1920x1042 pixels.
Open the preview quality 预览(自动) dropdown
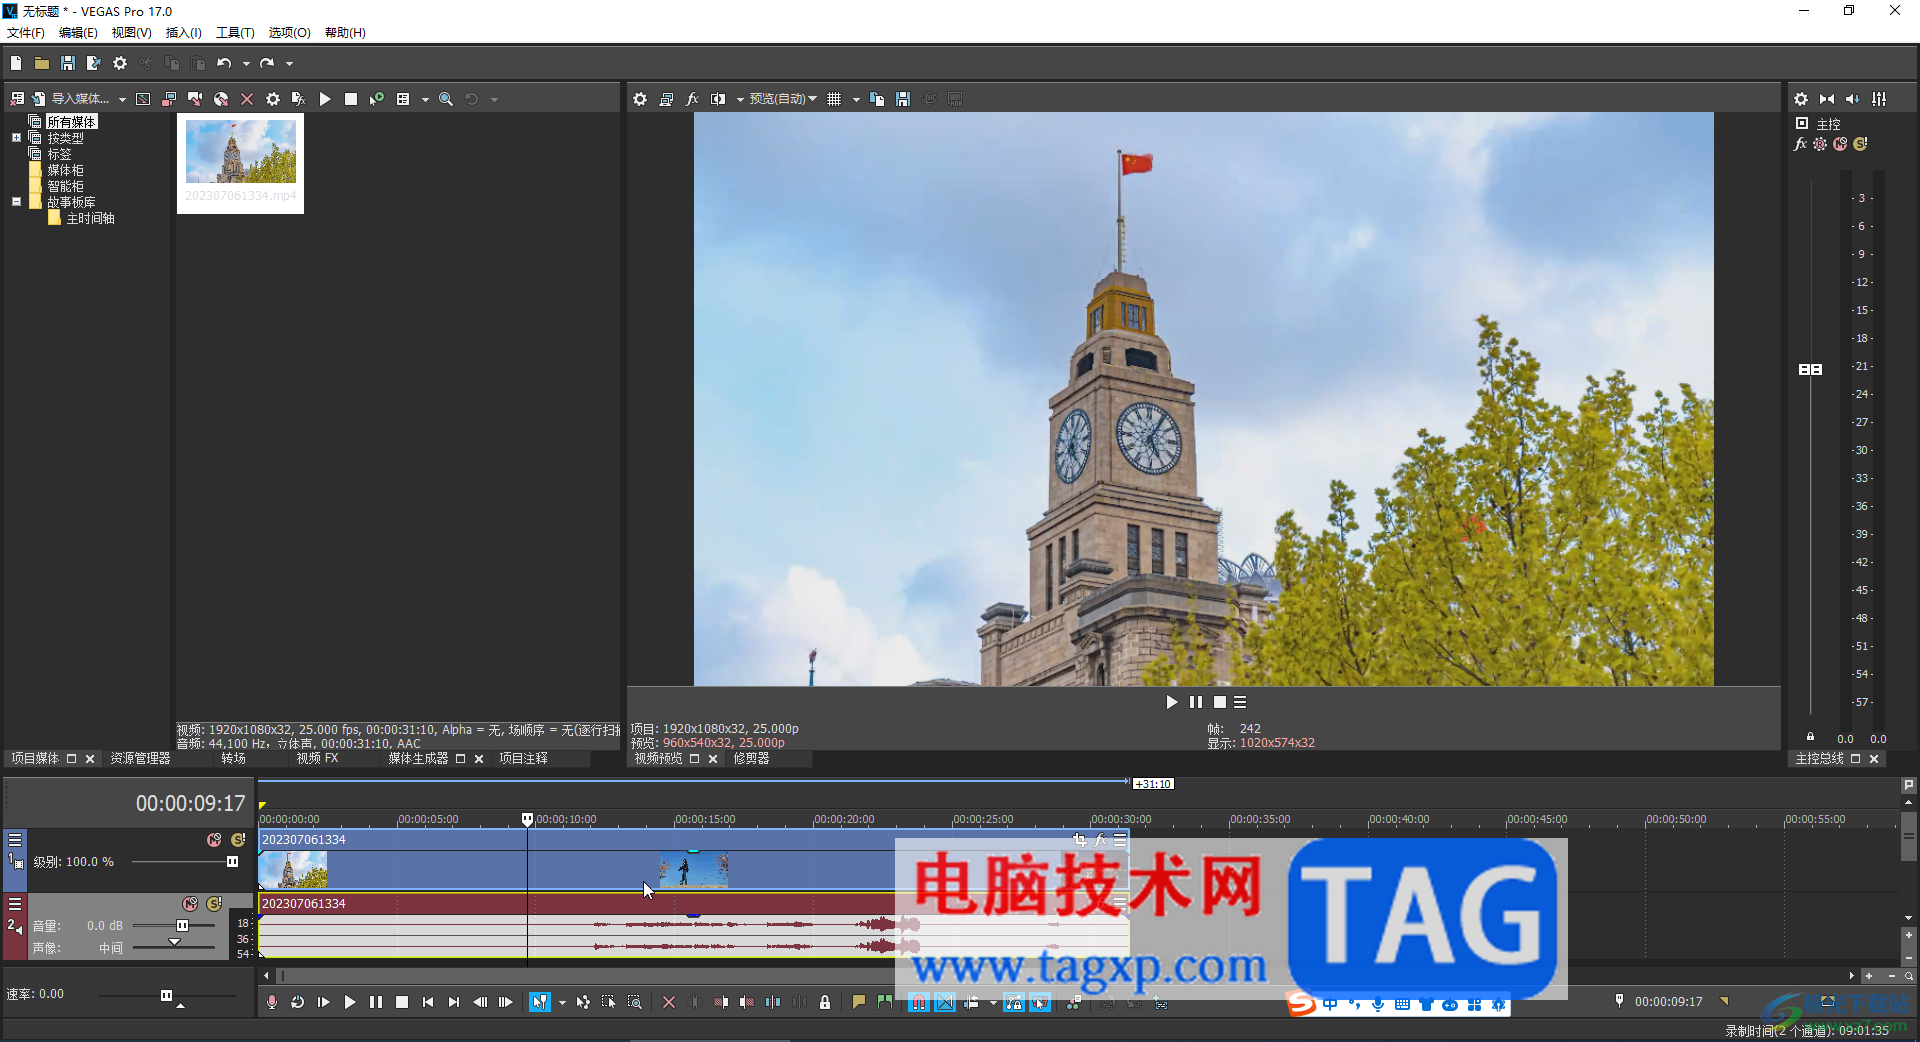[783, 99]
